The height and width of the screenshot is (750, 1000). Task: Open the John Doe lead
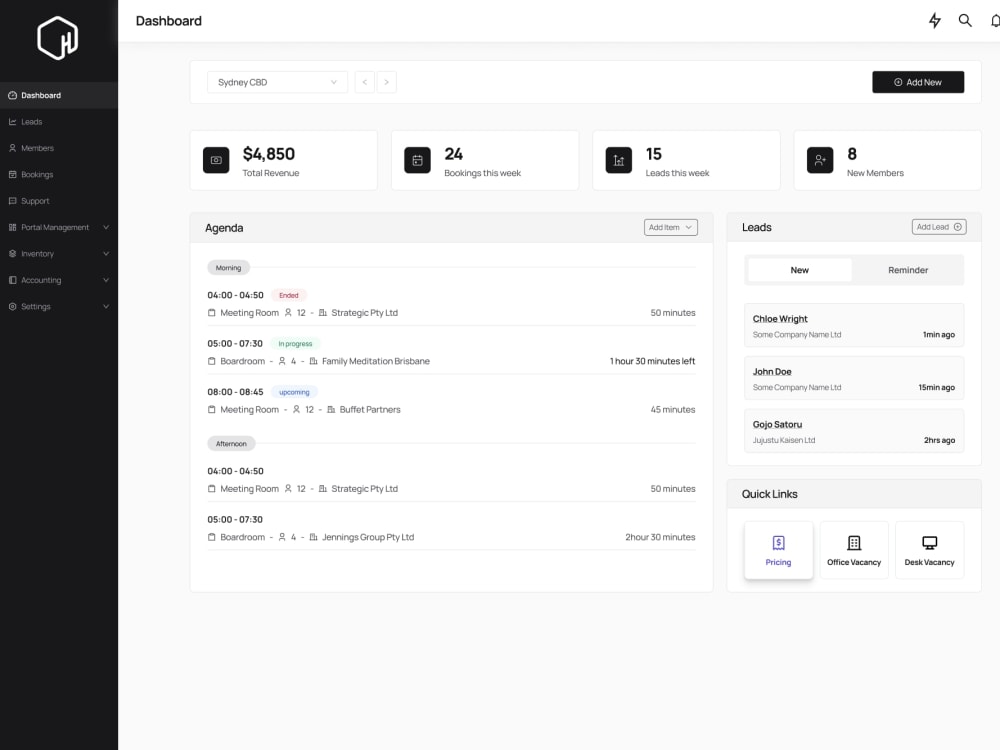(854, 378)
